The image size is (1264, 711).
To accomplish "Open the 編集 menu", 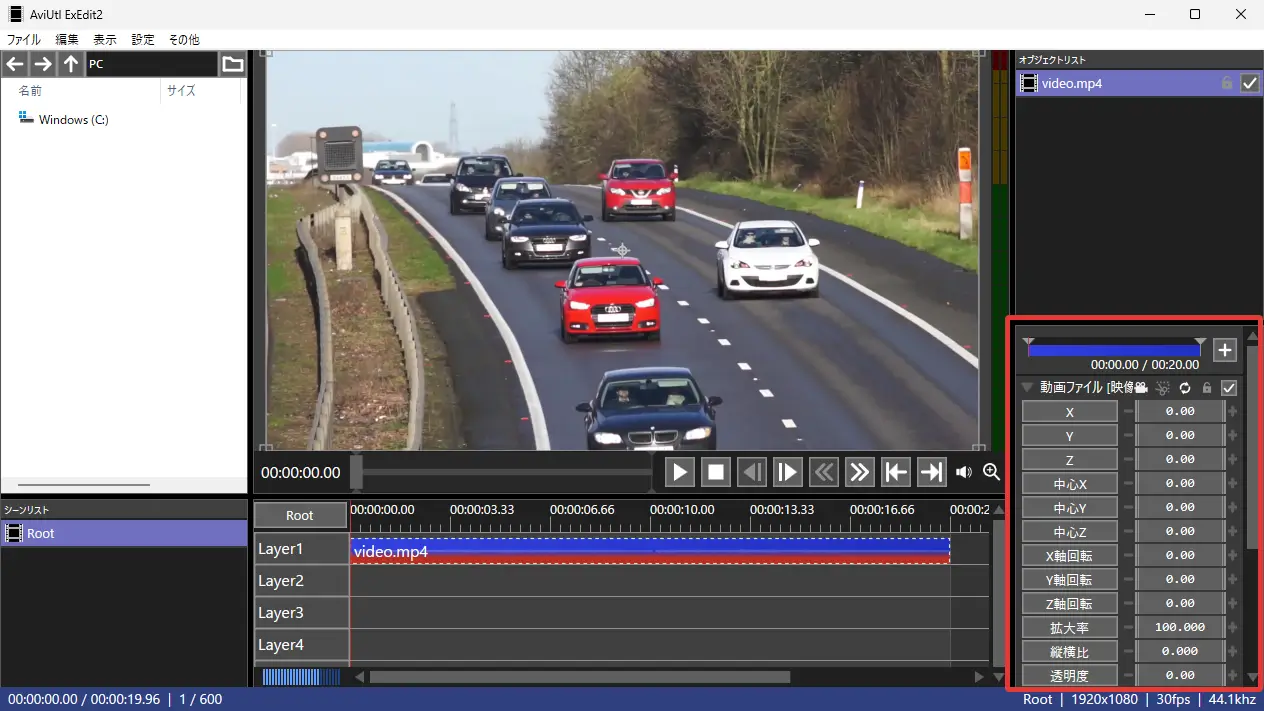I will [67, 40].
